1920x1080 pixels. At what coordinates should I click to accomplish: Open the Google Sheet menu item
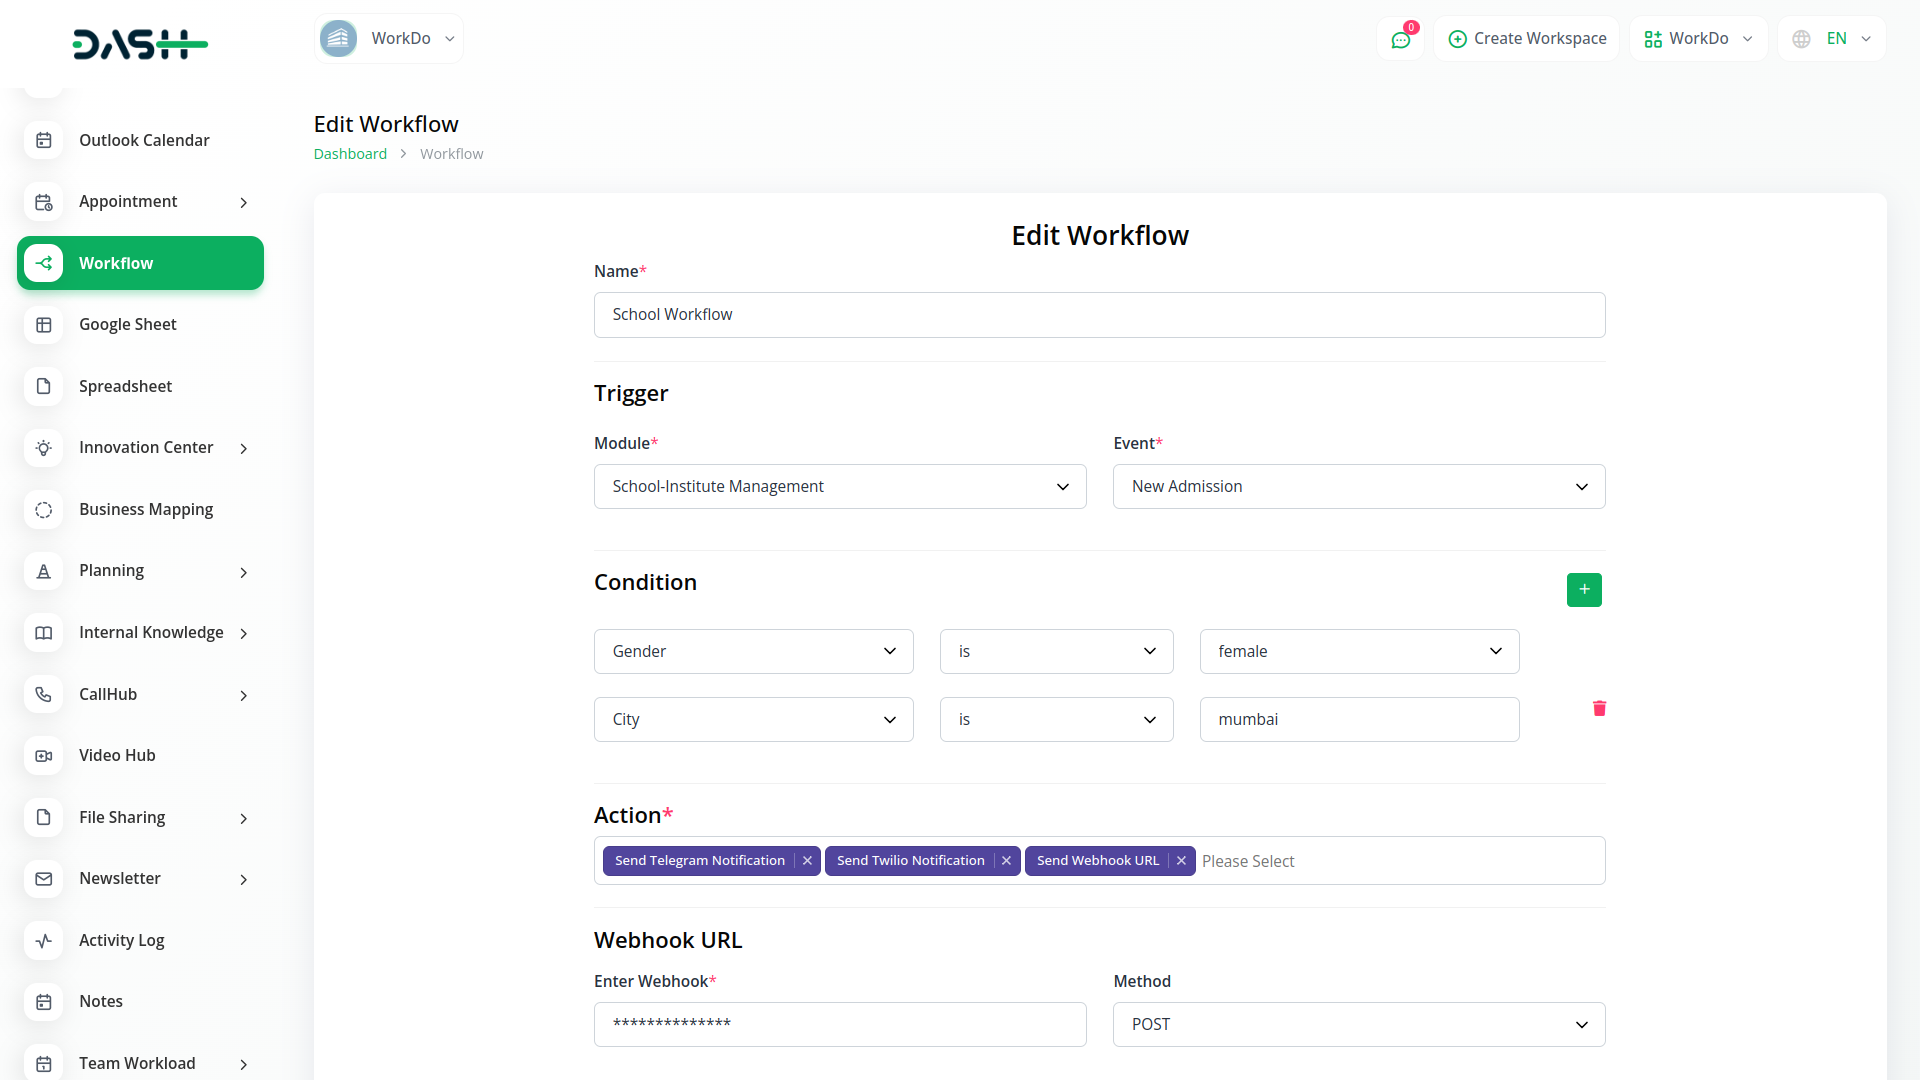(128, 325)
